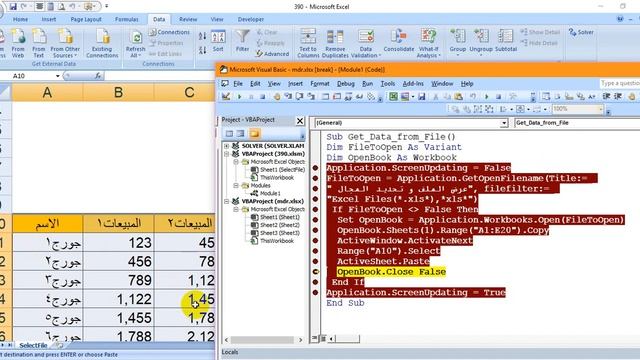The image size is (640, 360).
Task: Open Existing Connections in ribbon
Action: (x=102, y=43)
